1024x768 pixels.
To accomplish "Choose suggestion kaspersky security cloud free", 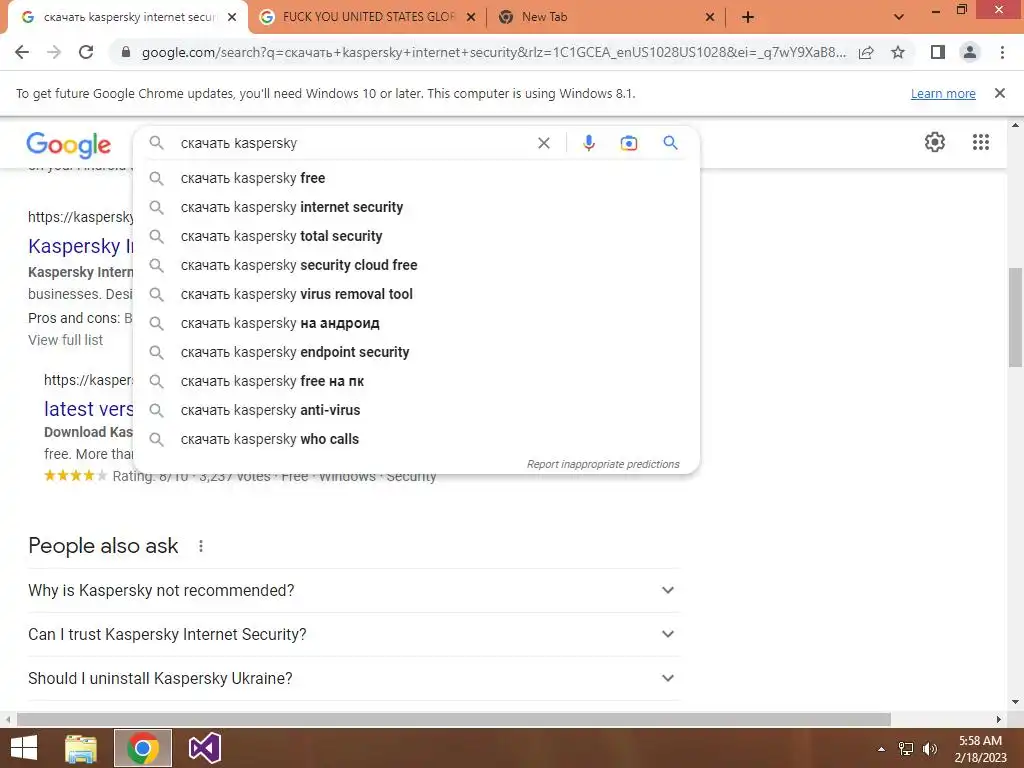I will [416, 265].
